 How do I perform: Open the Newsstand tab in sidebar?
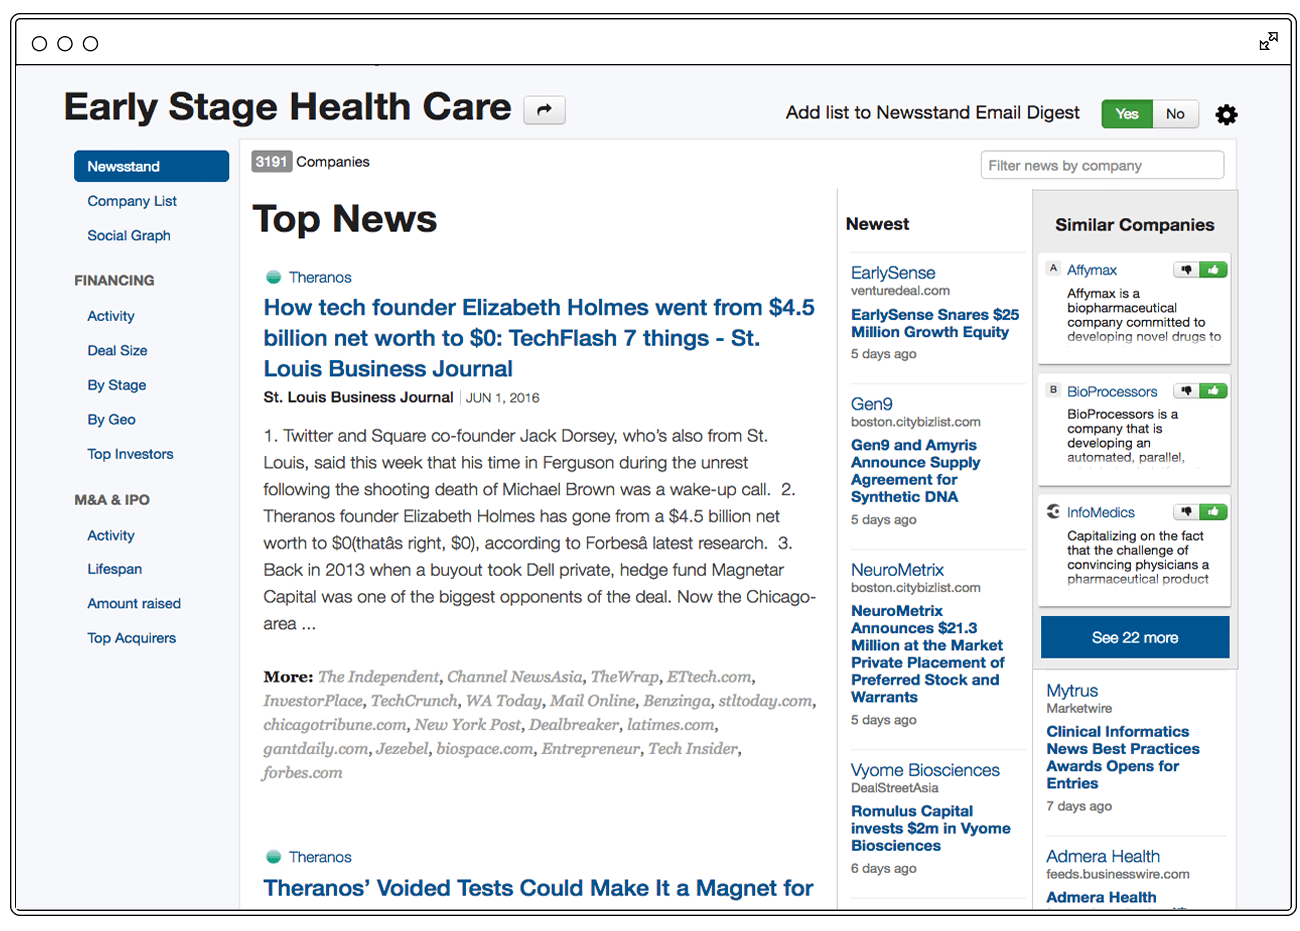151,166
